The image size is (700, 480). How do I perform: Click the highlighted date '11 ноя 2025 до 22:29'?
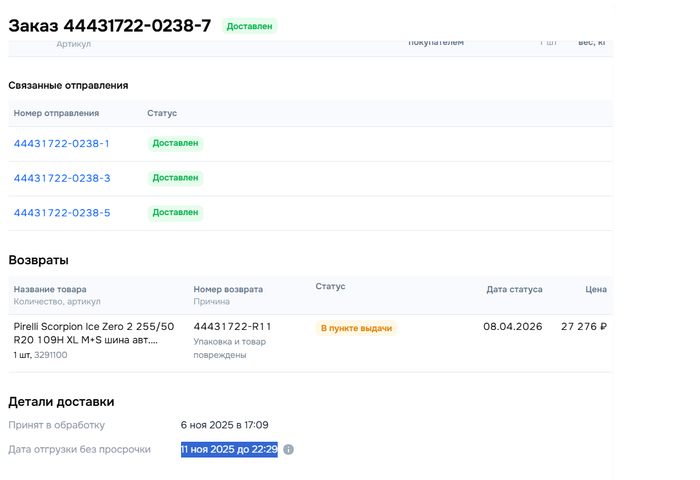click(229, 450)
